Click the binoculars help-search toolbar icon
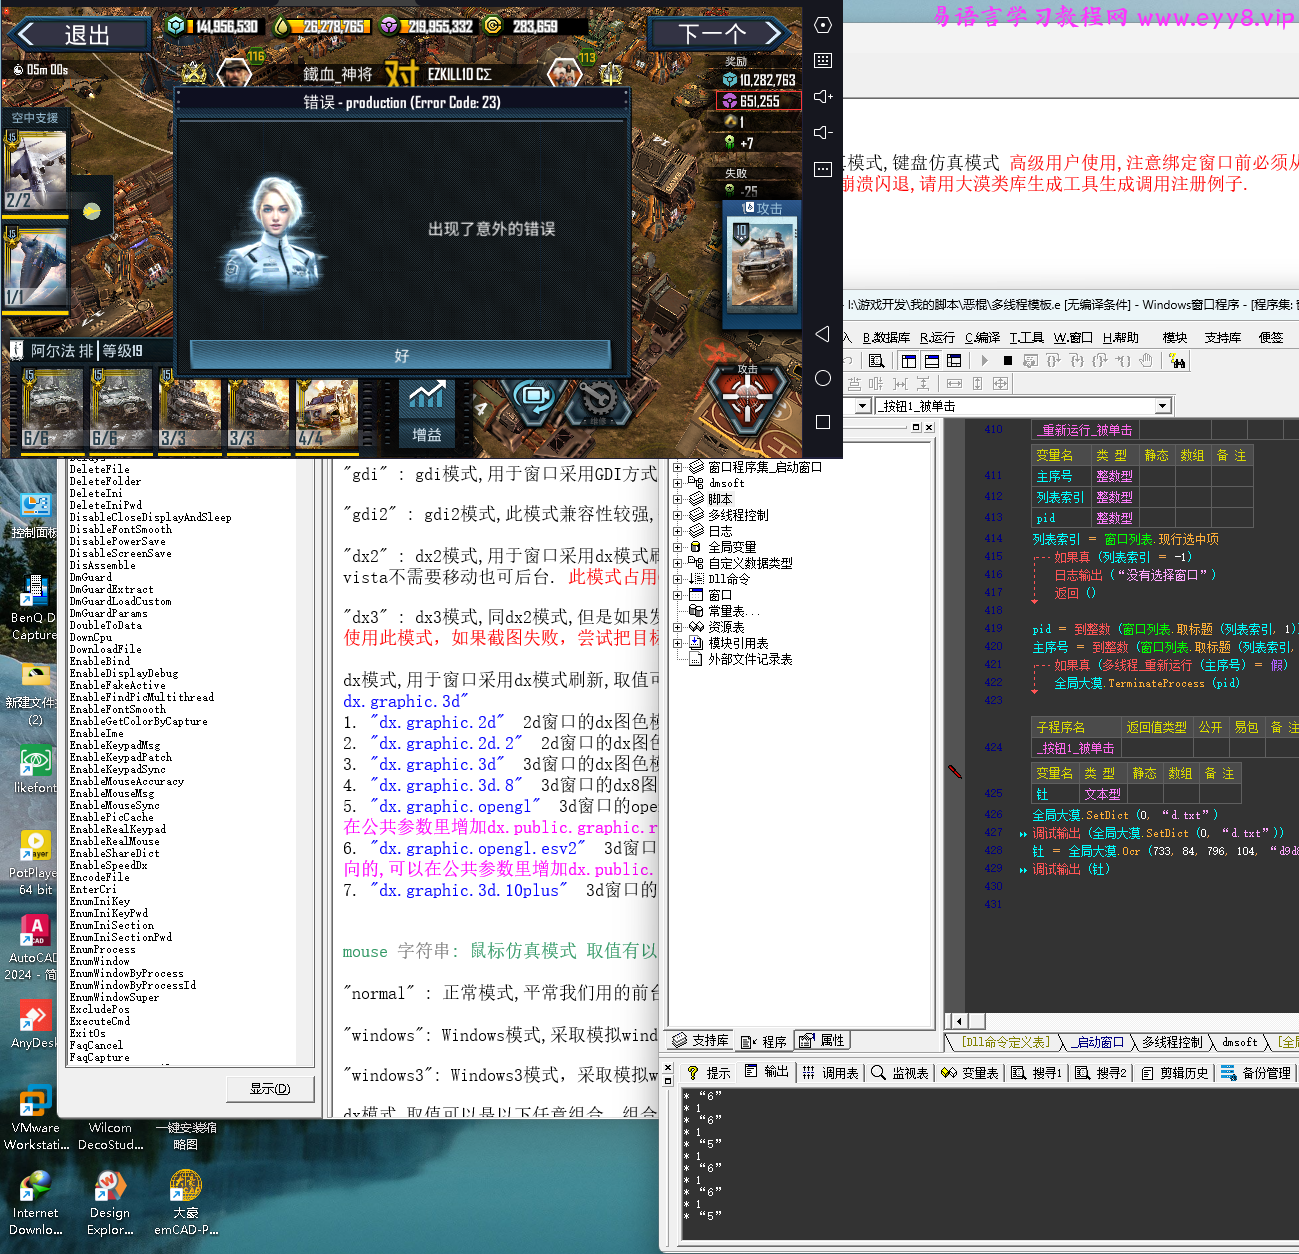1299x1254 pixels. [1177, 360]
